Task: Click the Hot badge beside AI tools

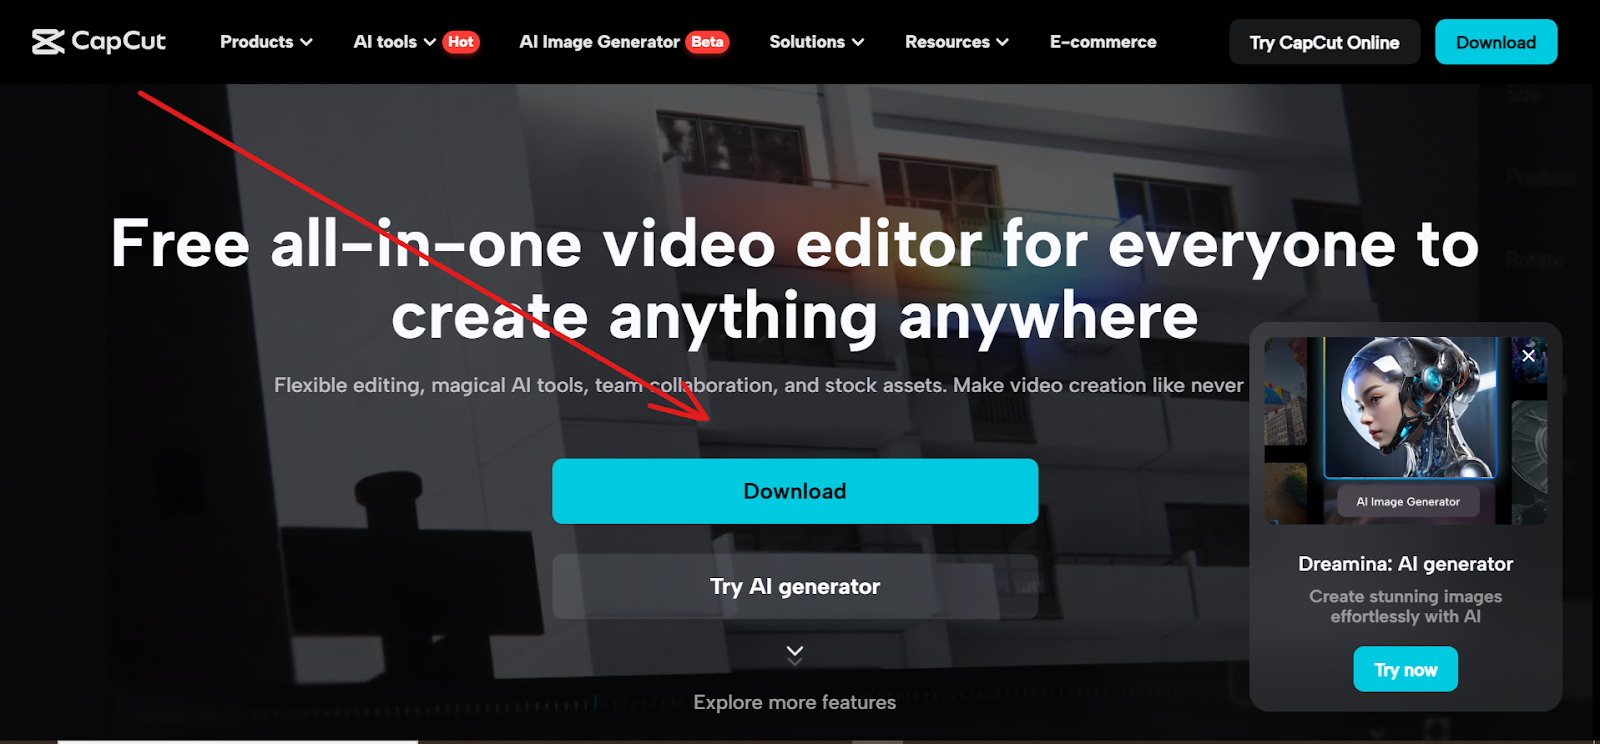Action: (461, 42)
